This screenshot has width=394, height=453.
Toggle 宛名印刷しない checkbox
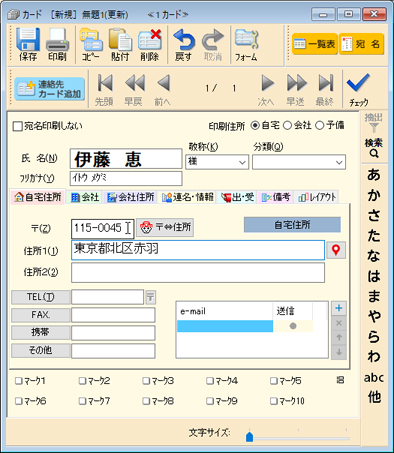pyautogui.click(x=17, y=126)
